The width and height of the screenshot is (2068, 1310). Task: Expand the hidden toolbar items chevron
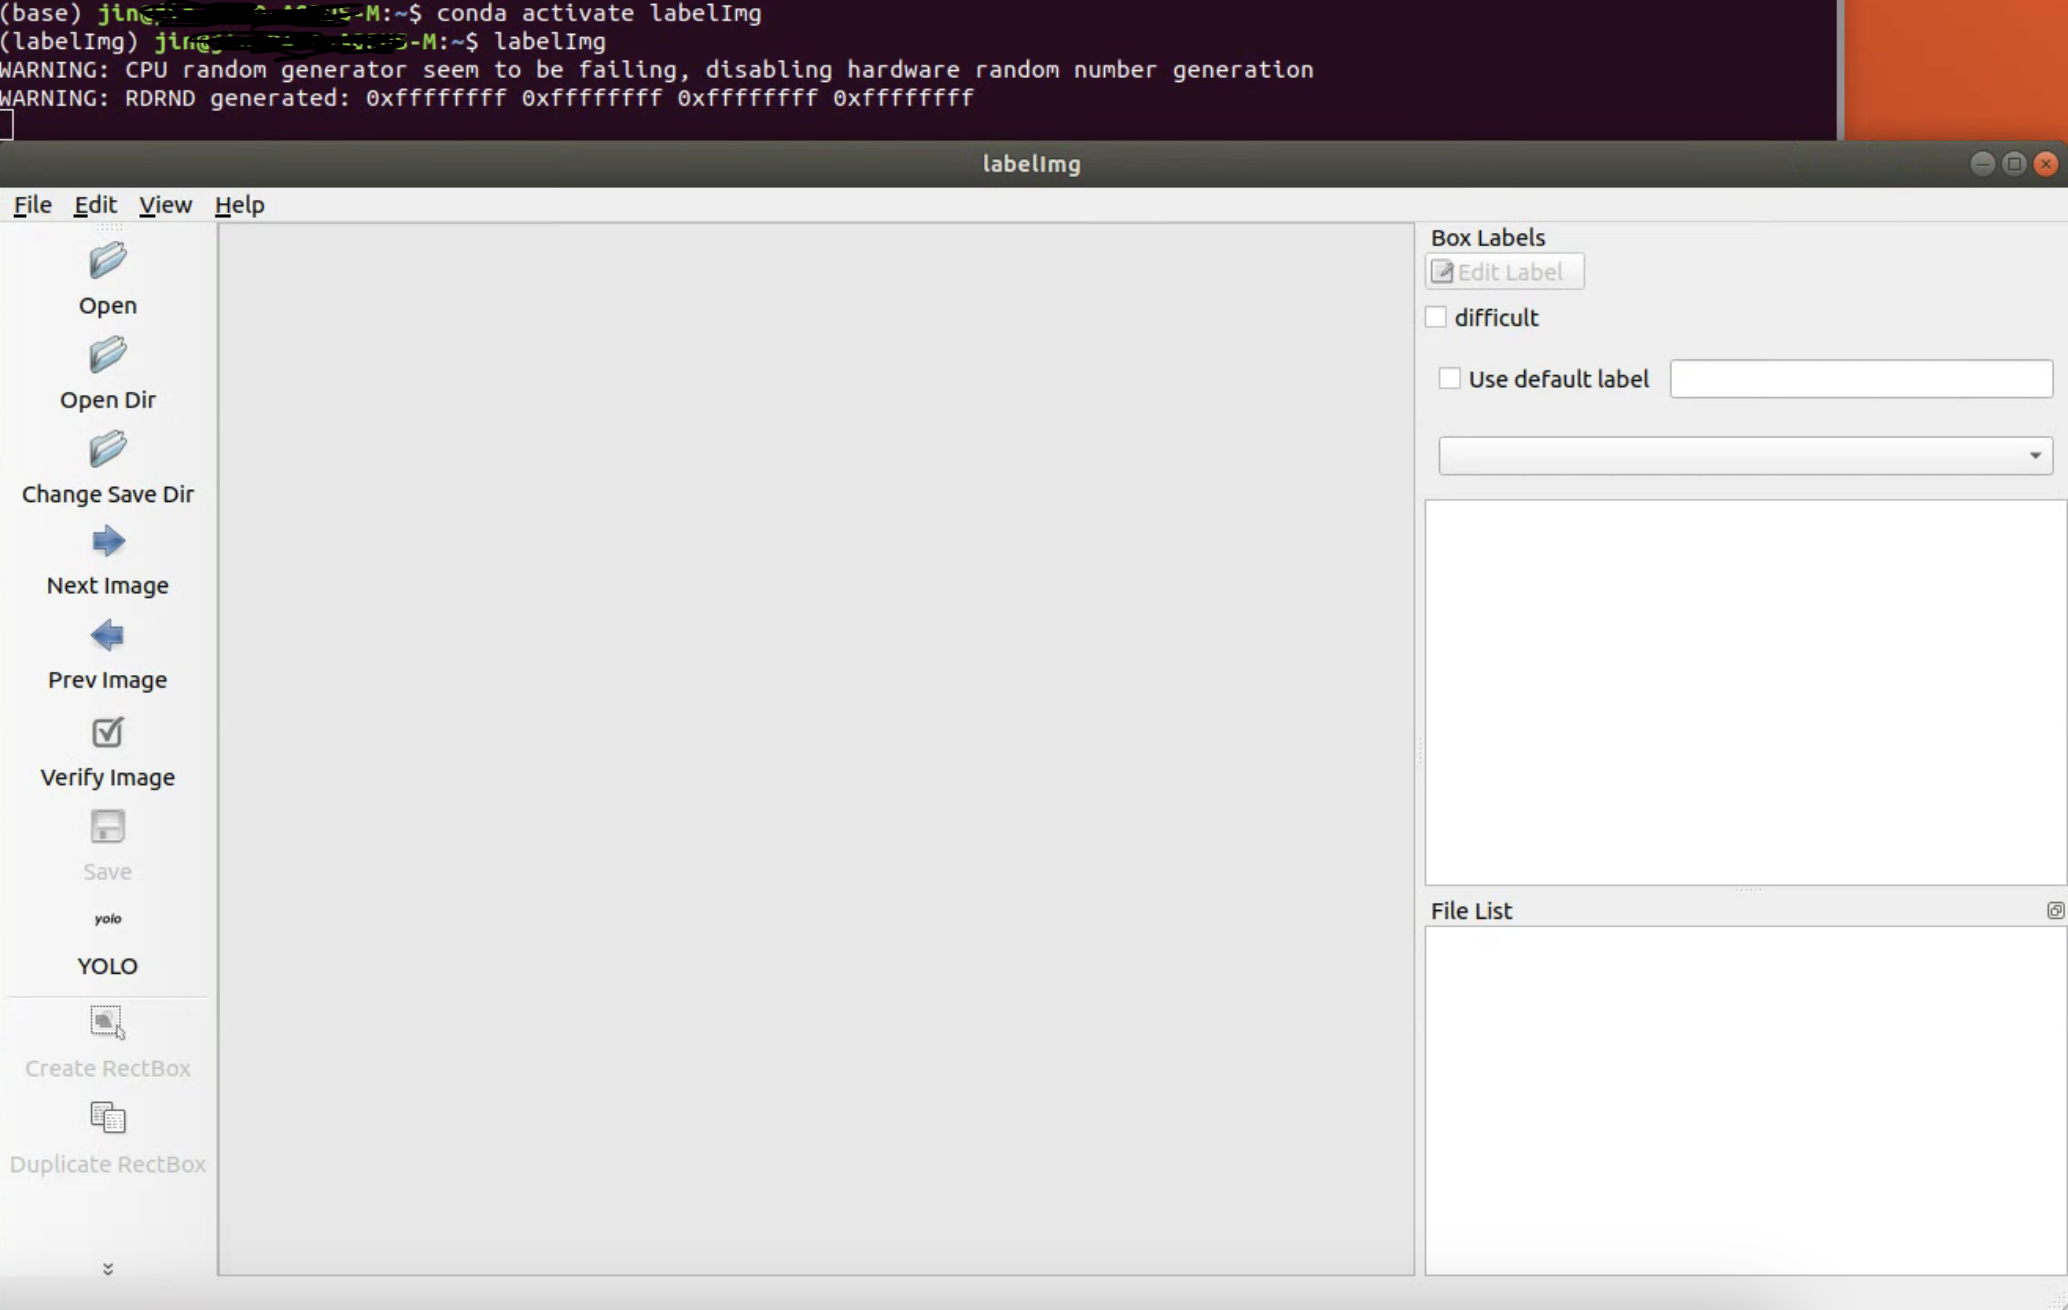[x=108, y=1268]
